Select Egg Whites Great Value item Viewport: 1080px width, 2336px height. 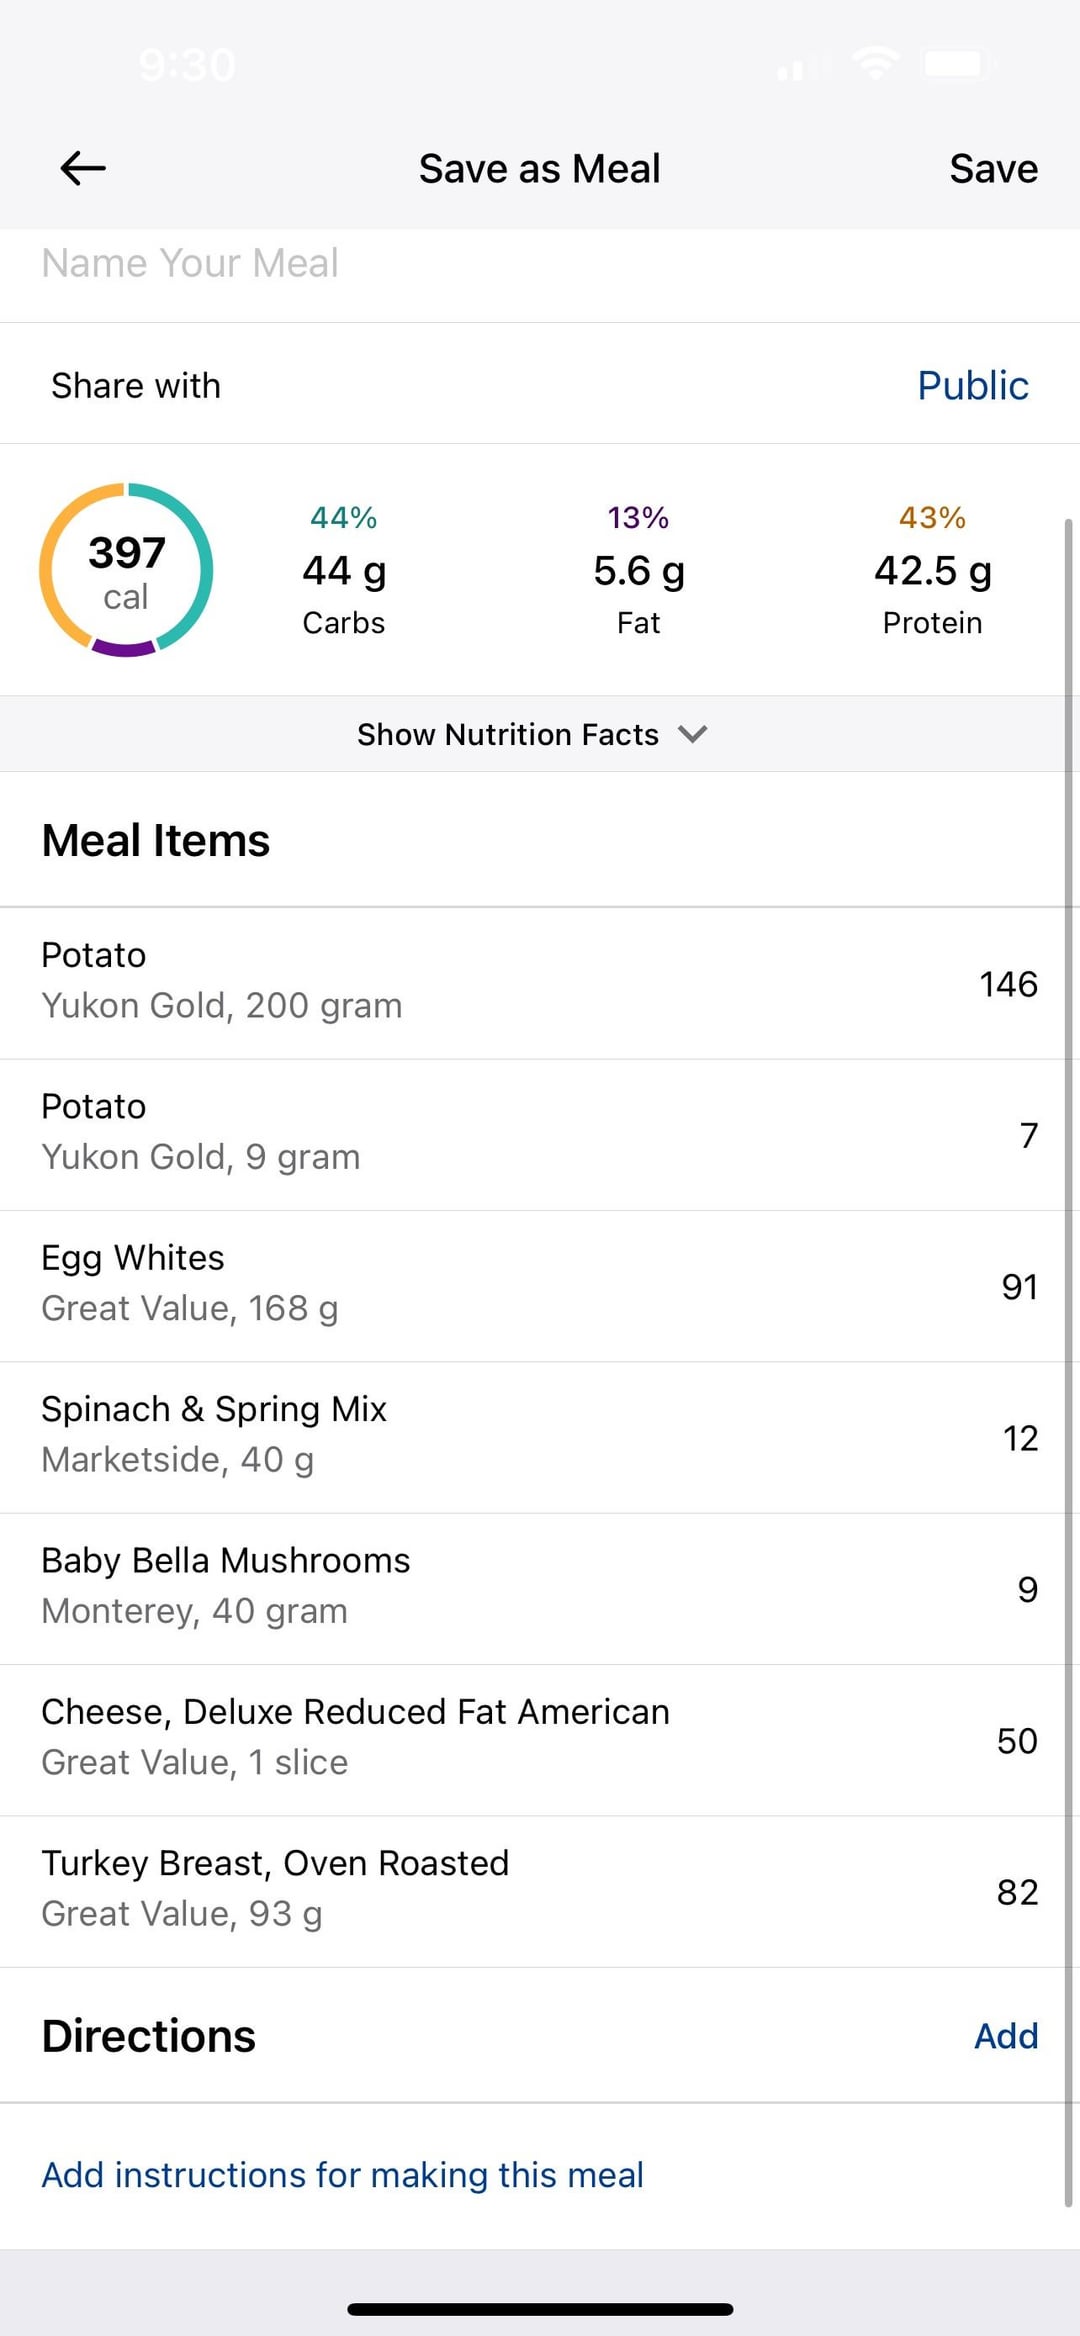540,1286
